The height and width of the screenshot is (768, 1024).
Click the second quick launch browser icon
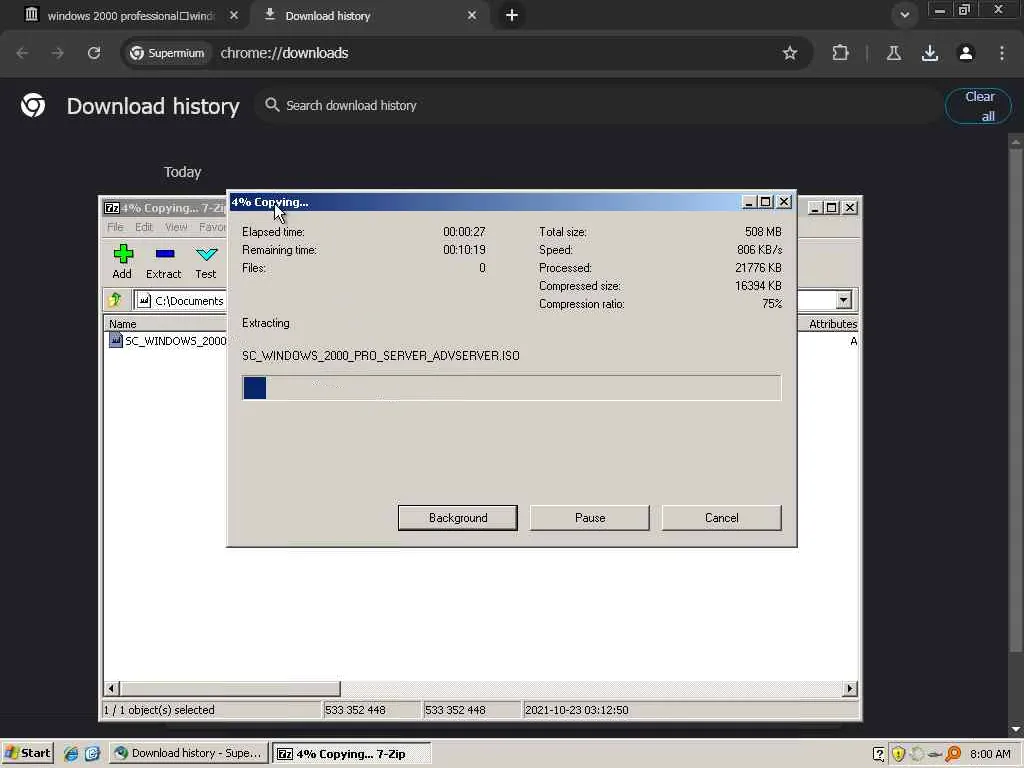coord(92,754)
